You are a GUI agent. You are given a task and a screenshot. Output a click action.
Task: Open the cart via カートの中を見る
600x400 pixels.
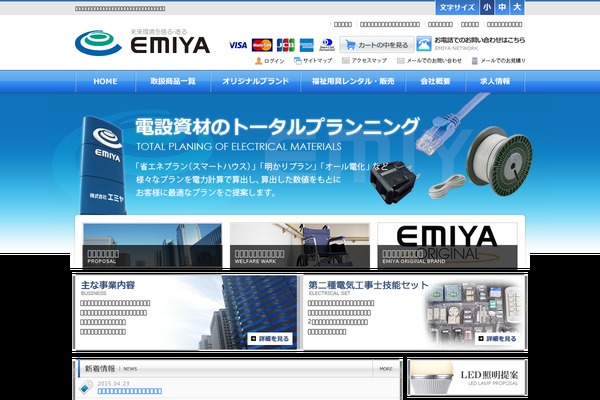377,45
